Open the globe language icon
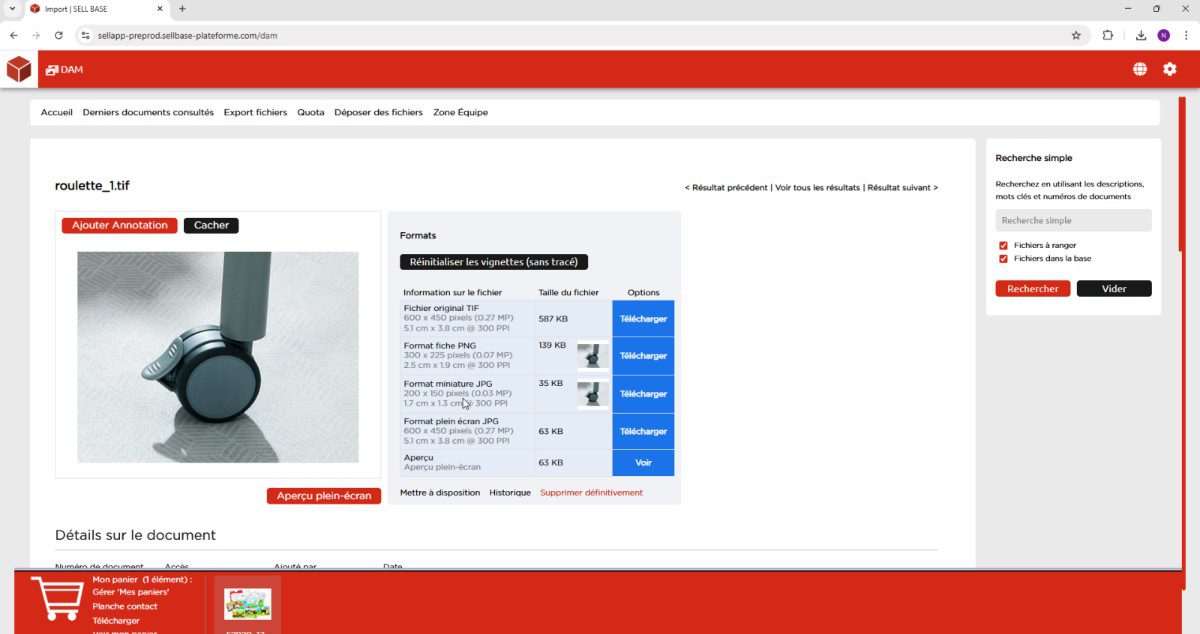The height and width of the screenshot is (634, 1200). tap(1140, 69)
